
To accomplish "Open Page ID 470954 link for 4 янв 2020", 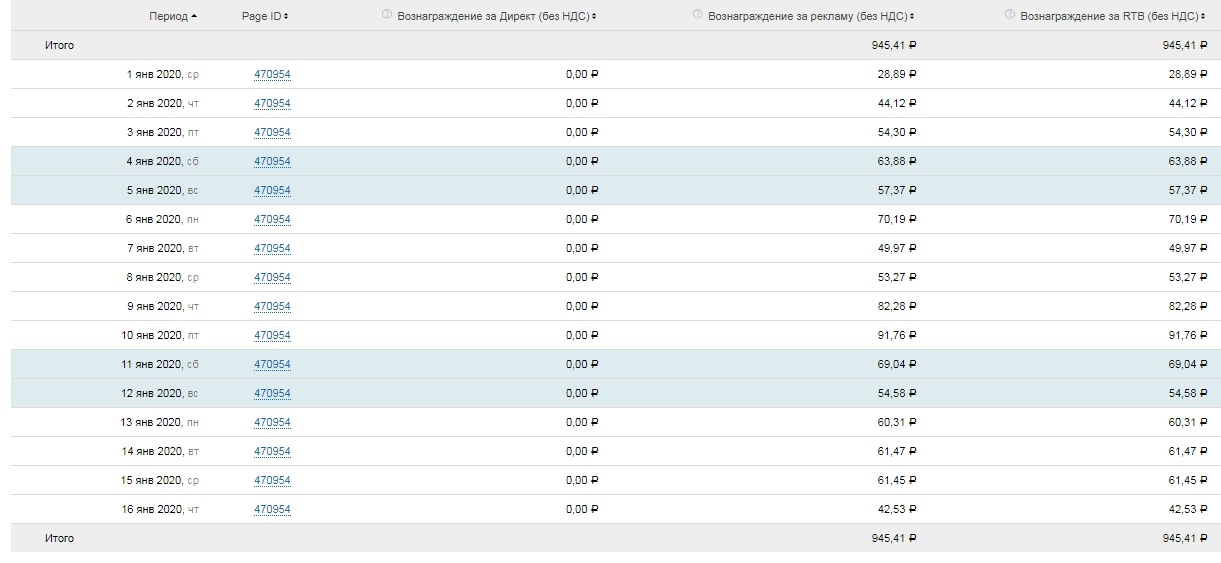I will (272, 162).
